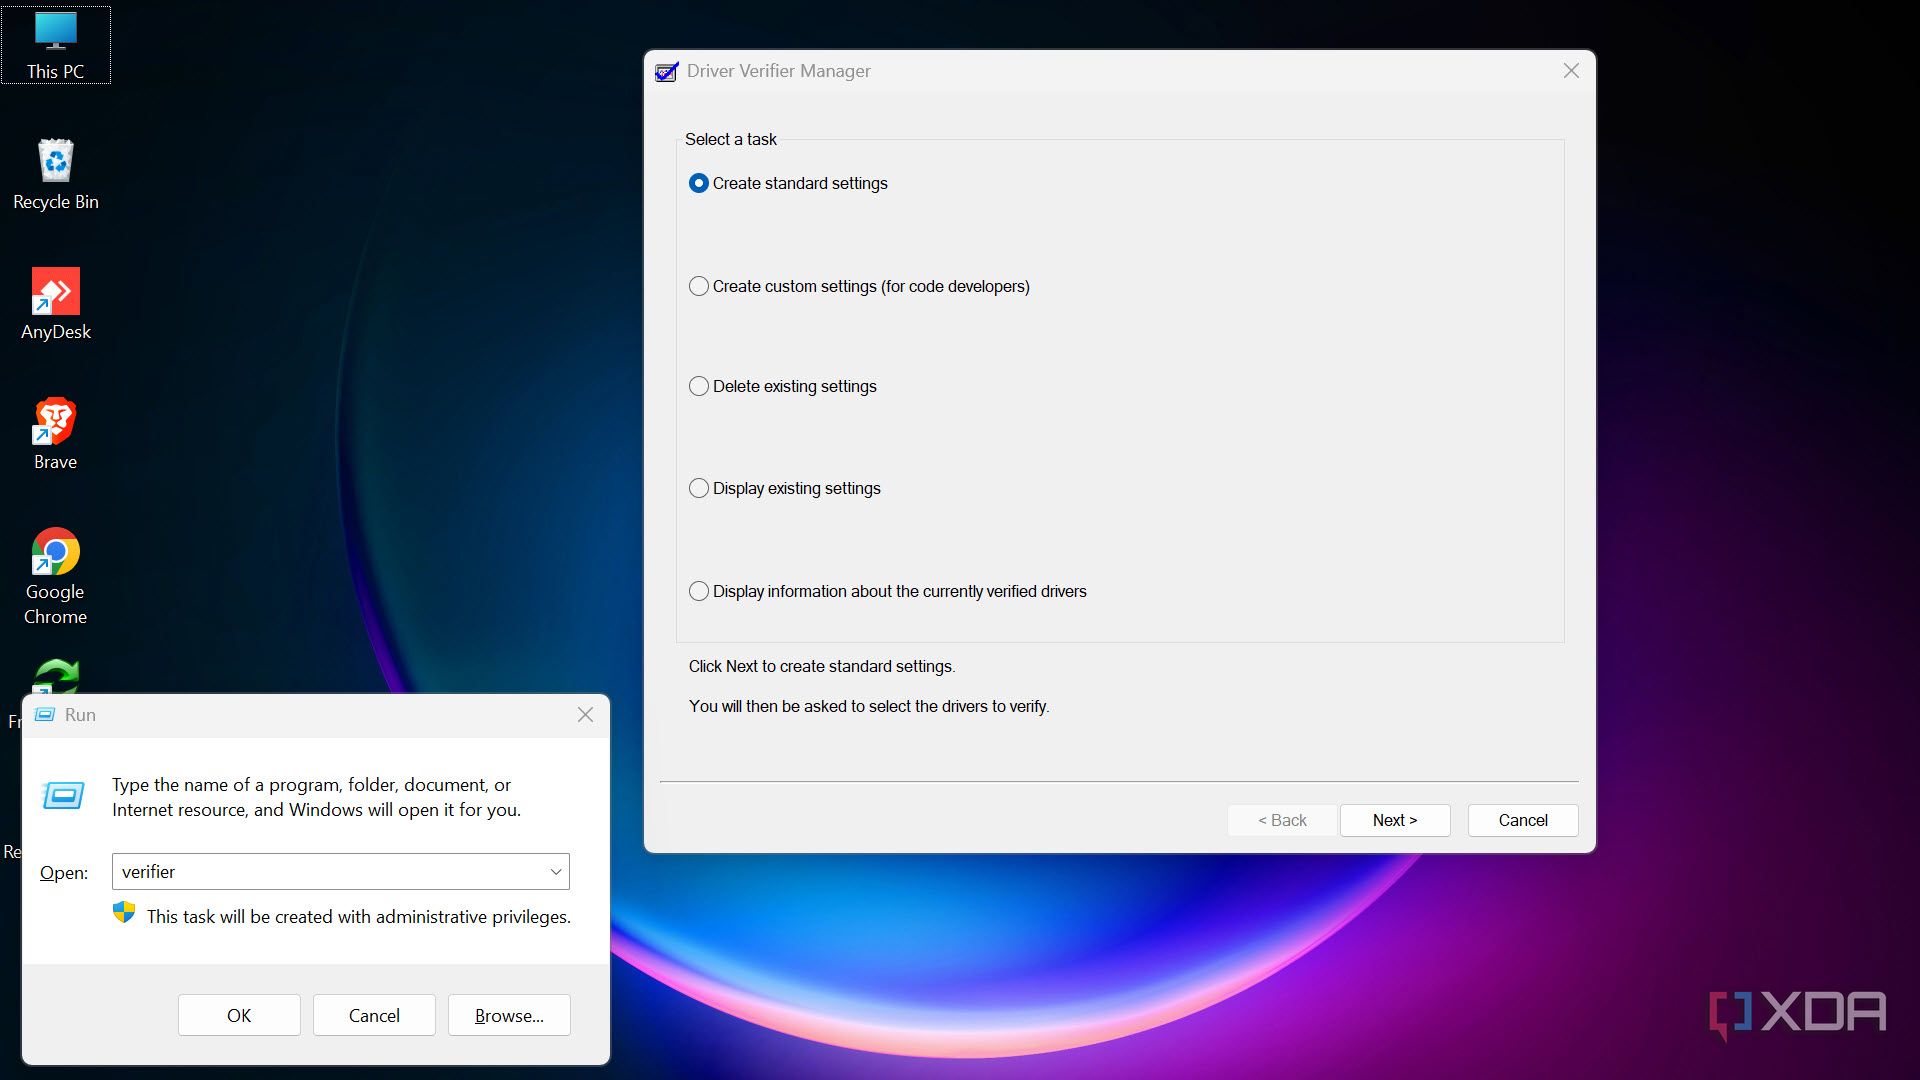Select Display information about currently verified drivers
This screenshot has width=1920, height=1080.
click(699, 591)
